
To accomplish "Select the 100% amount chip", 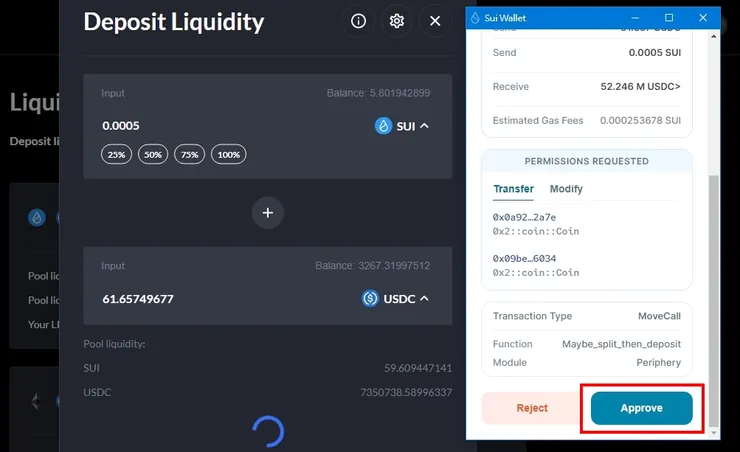I will click(x=228, y=154).
